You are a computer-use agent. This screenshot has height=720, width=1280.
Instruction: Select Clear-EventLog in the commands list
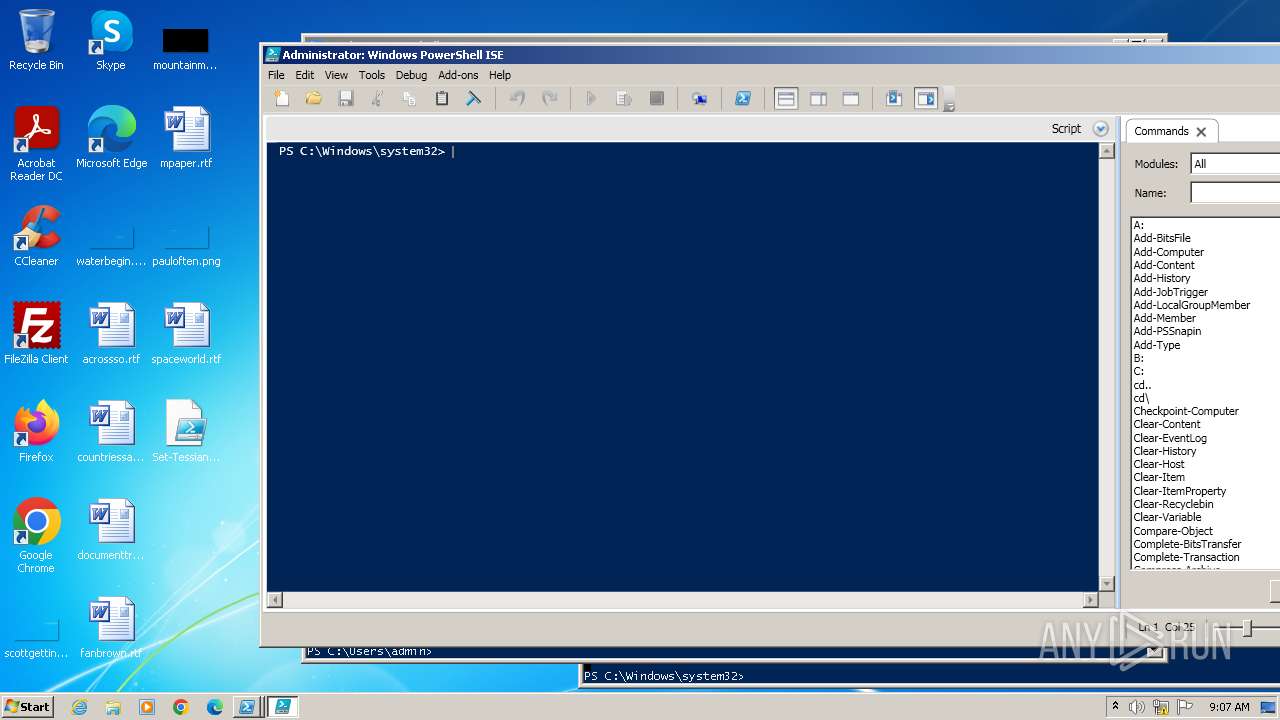pos(1170,438)
